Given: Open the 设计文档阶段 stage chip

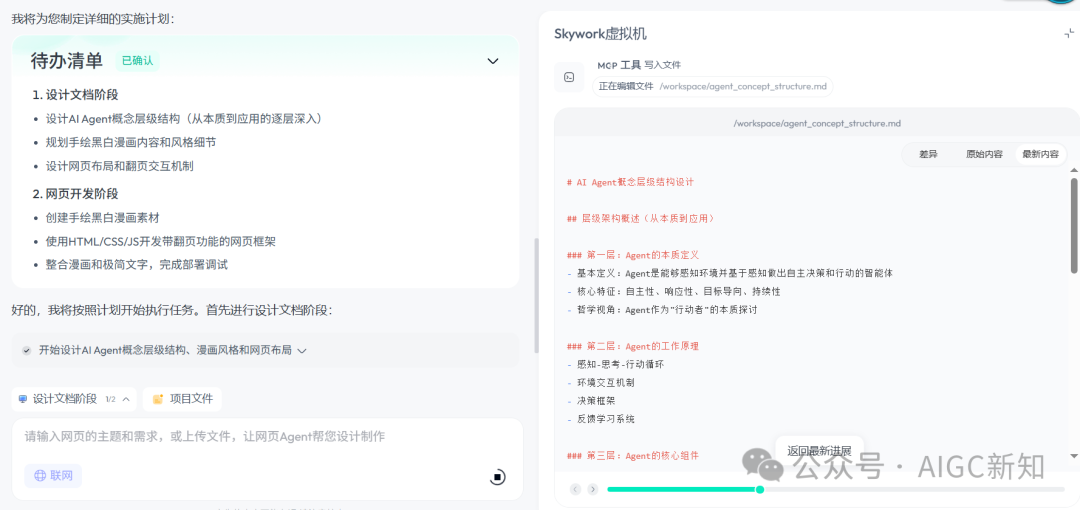Looking at the screenshot, I should 74,399.
